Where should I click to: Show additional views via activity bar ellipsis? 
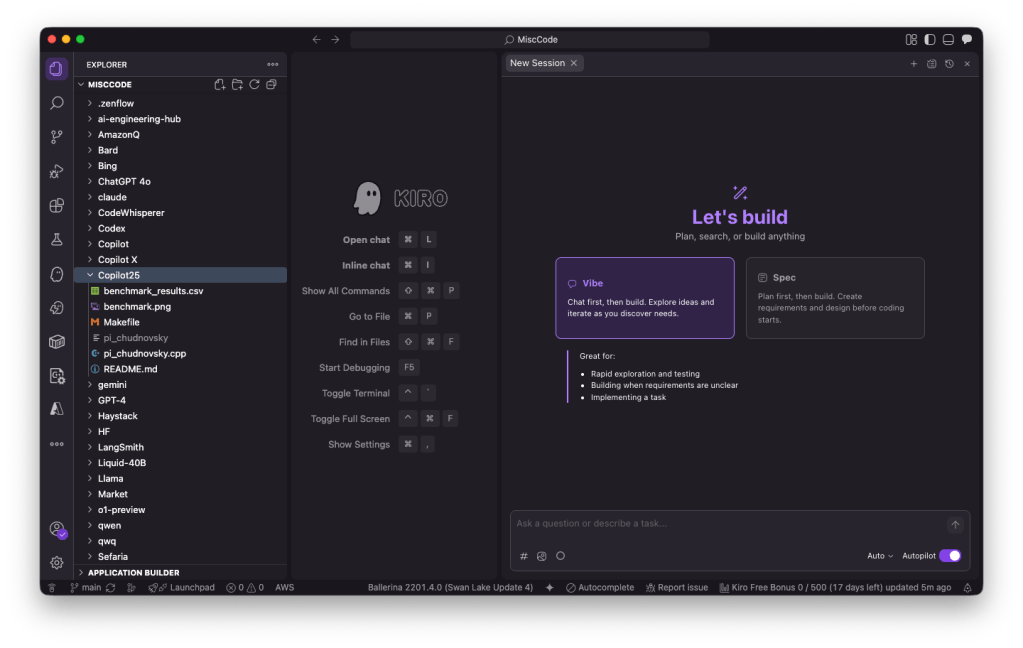click(x=57, y=444)
